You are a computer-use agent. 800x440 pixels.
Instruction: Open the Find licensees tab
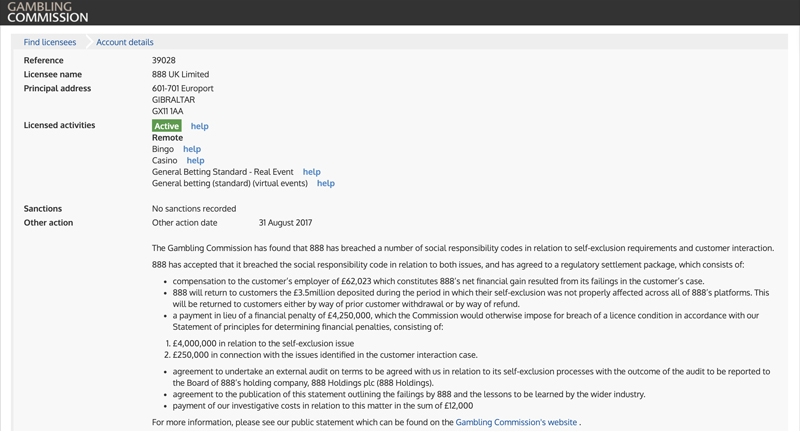(x=49, y=42)
